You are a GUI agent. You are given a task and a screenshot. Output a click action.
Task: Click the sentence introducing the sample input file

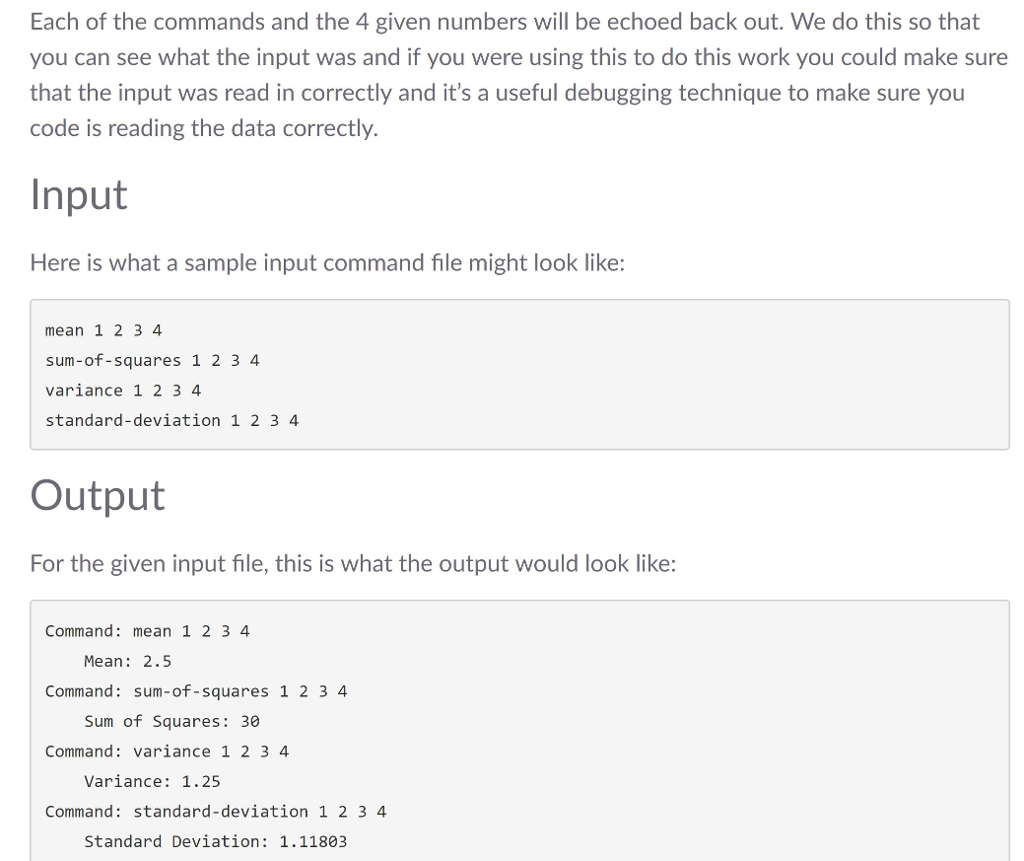[327, 263]
